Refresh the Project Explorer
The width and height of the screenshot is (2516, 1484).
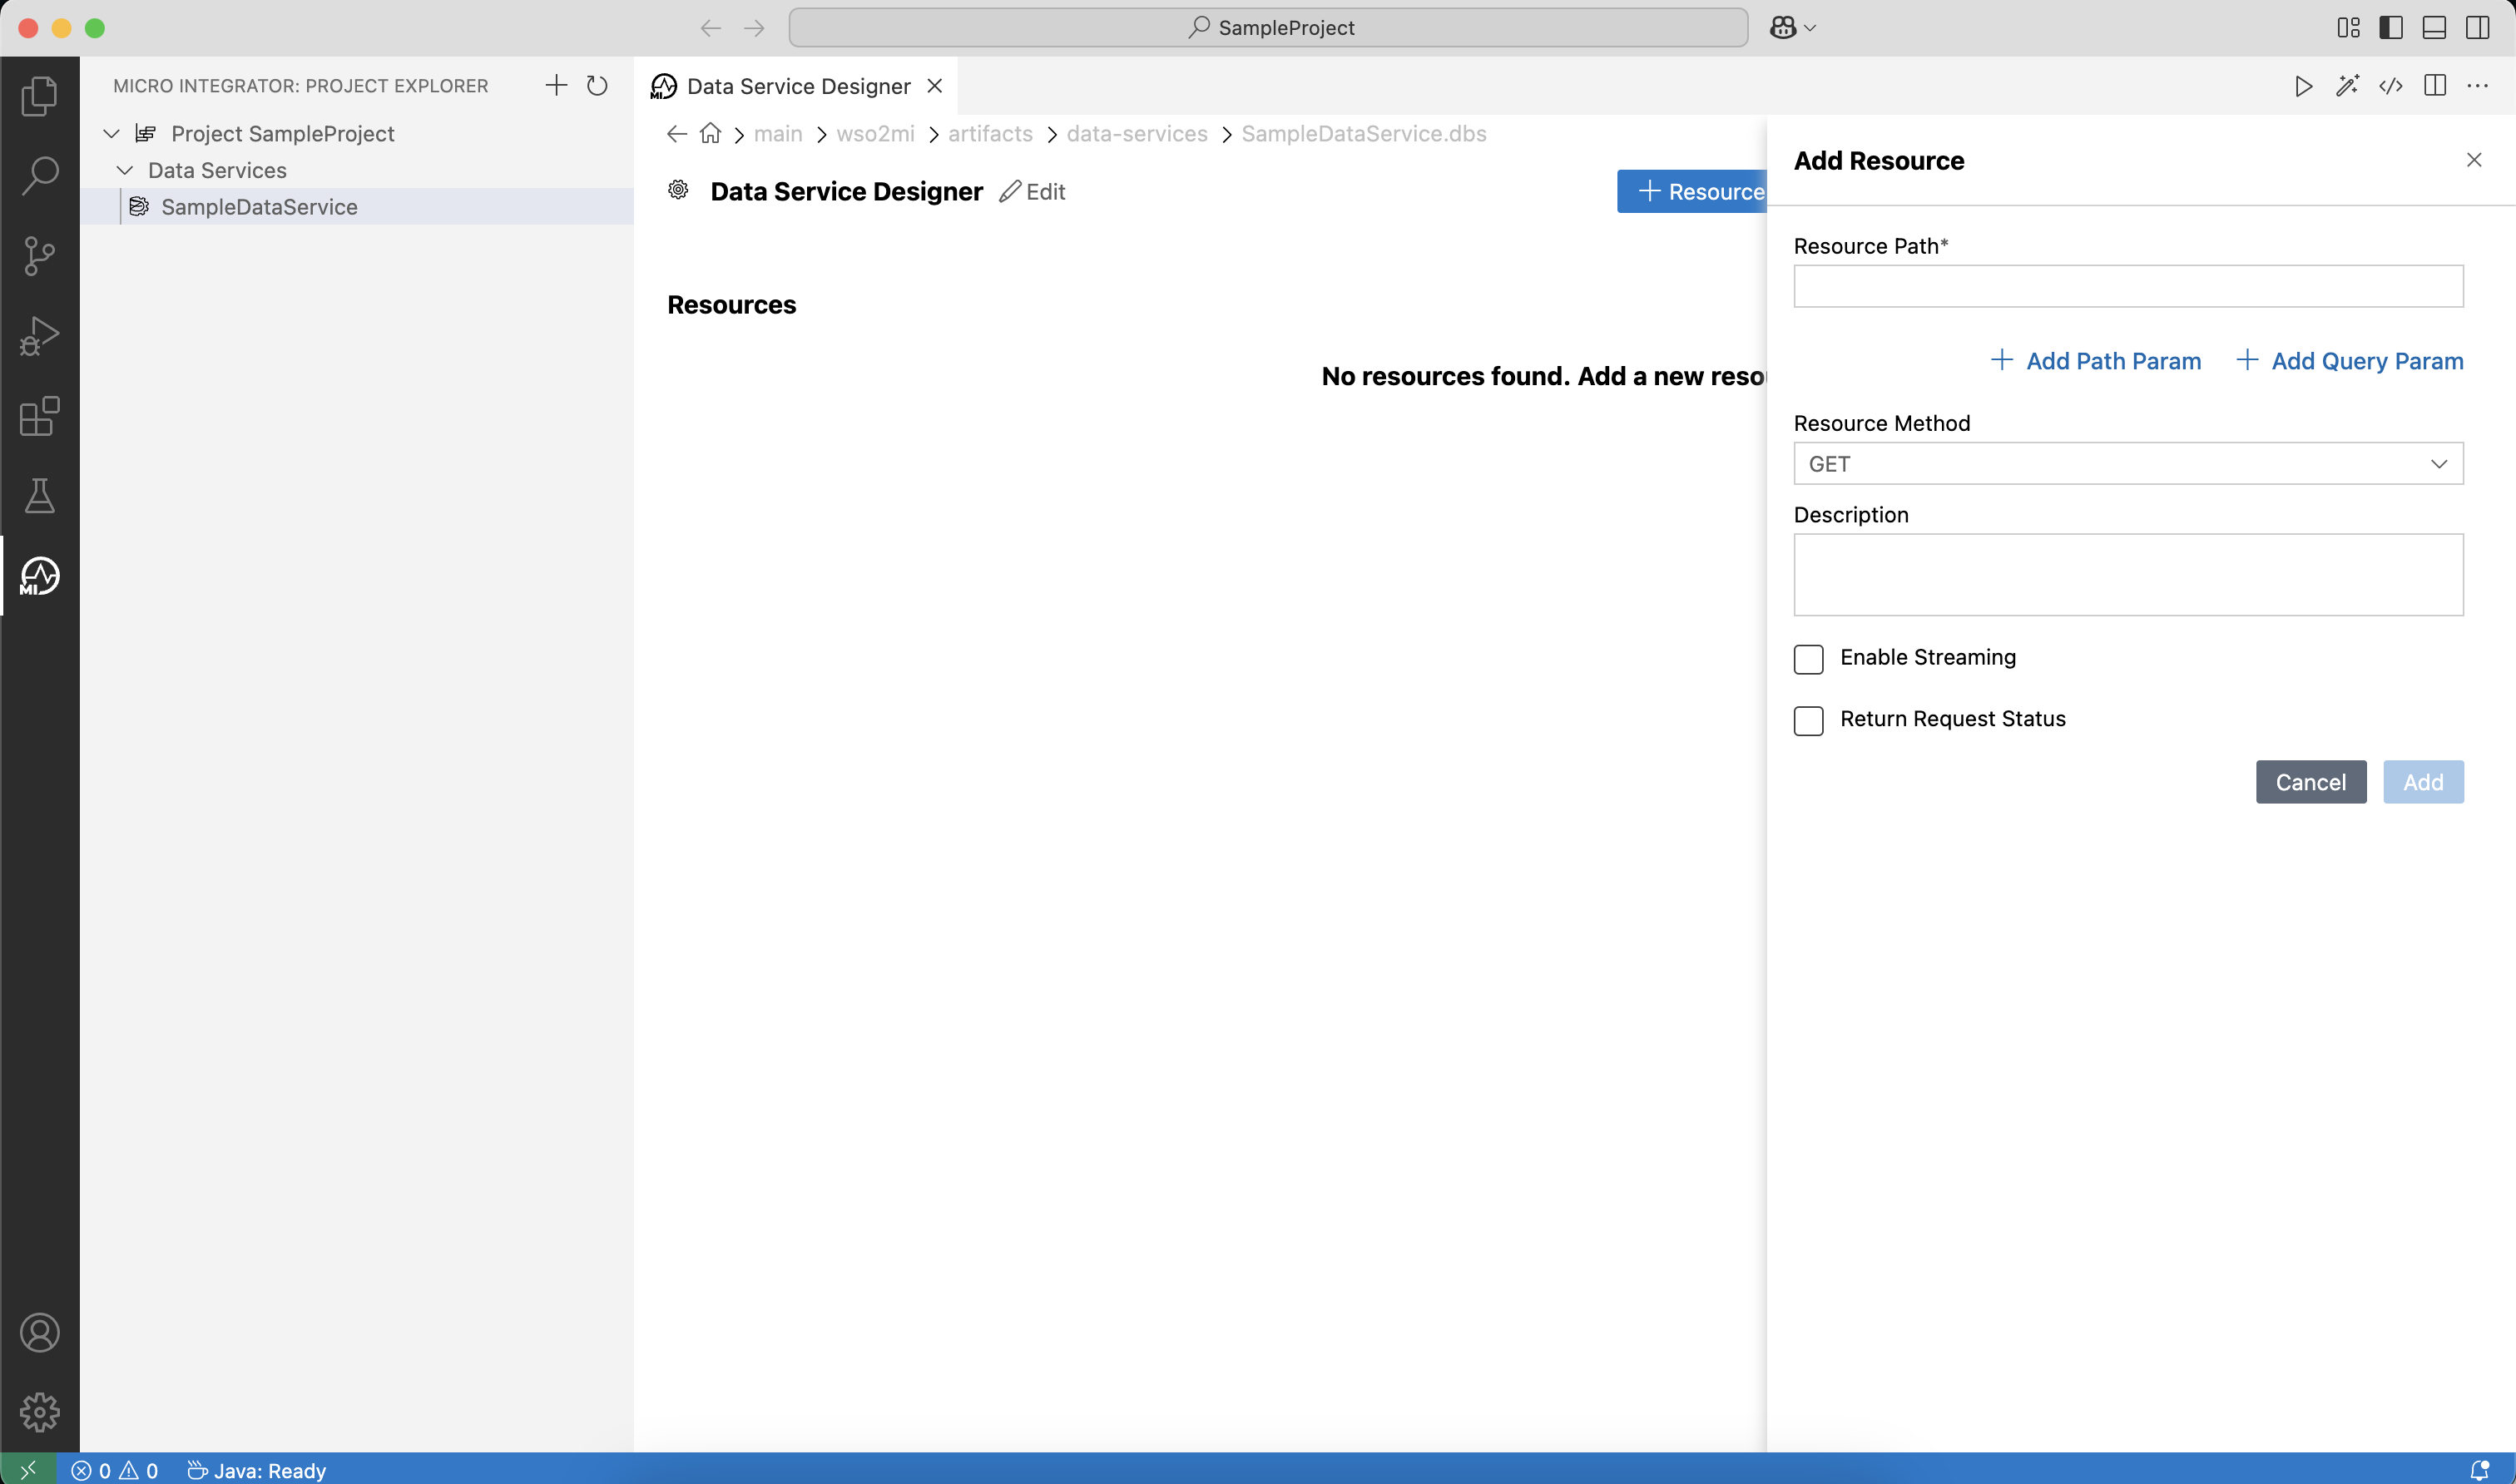pyautogui.click(x=597, y=85)
